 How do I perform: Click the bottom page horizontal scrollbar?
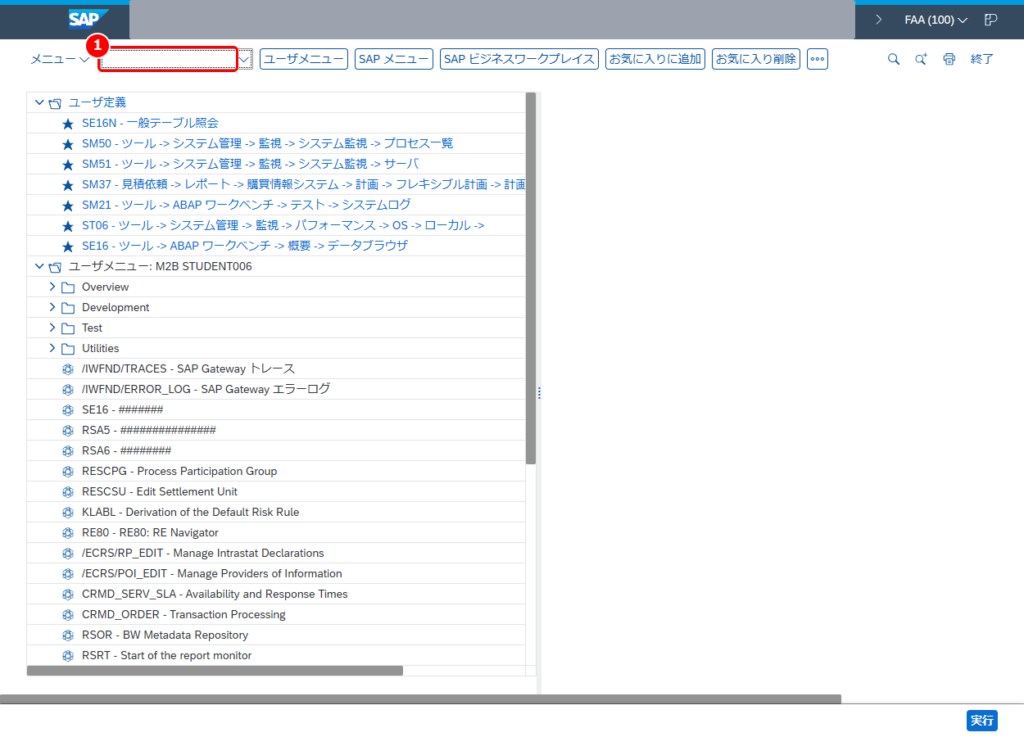click(x=421, y=699)
